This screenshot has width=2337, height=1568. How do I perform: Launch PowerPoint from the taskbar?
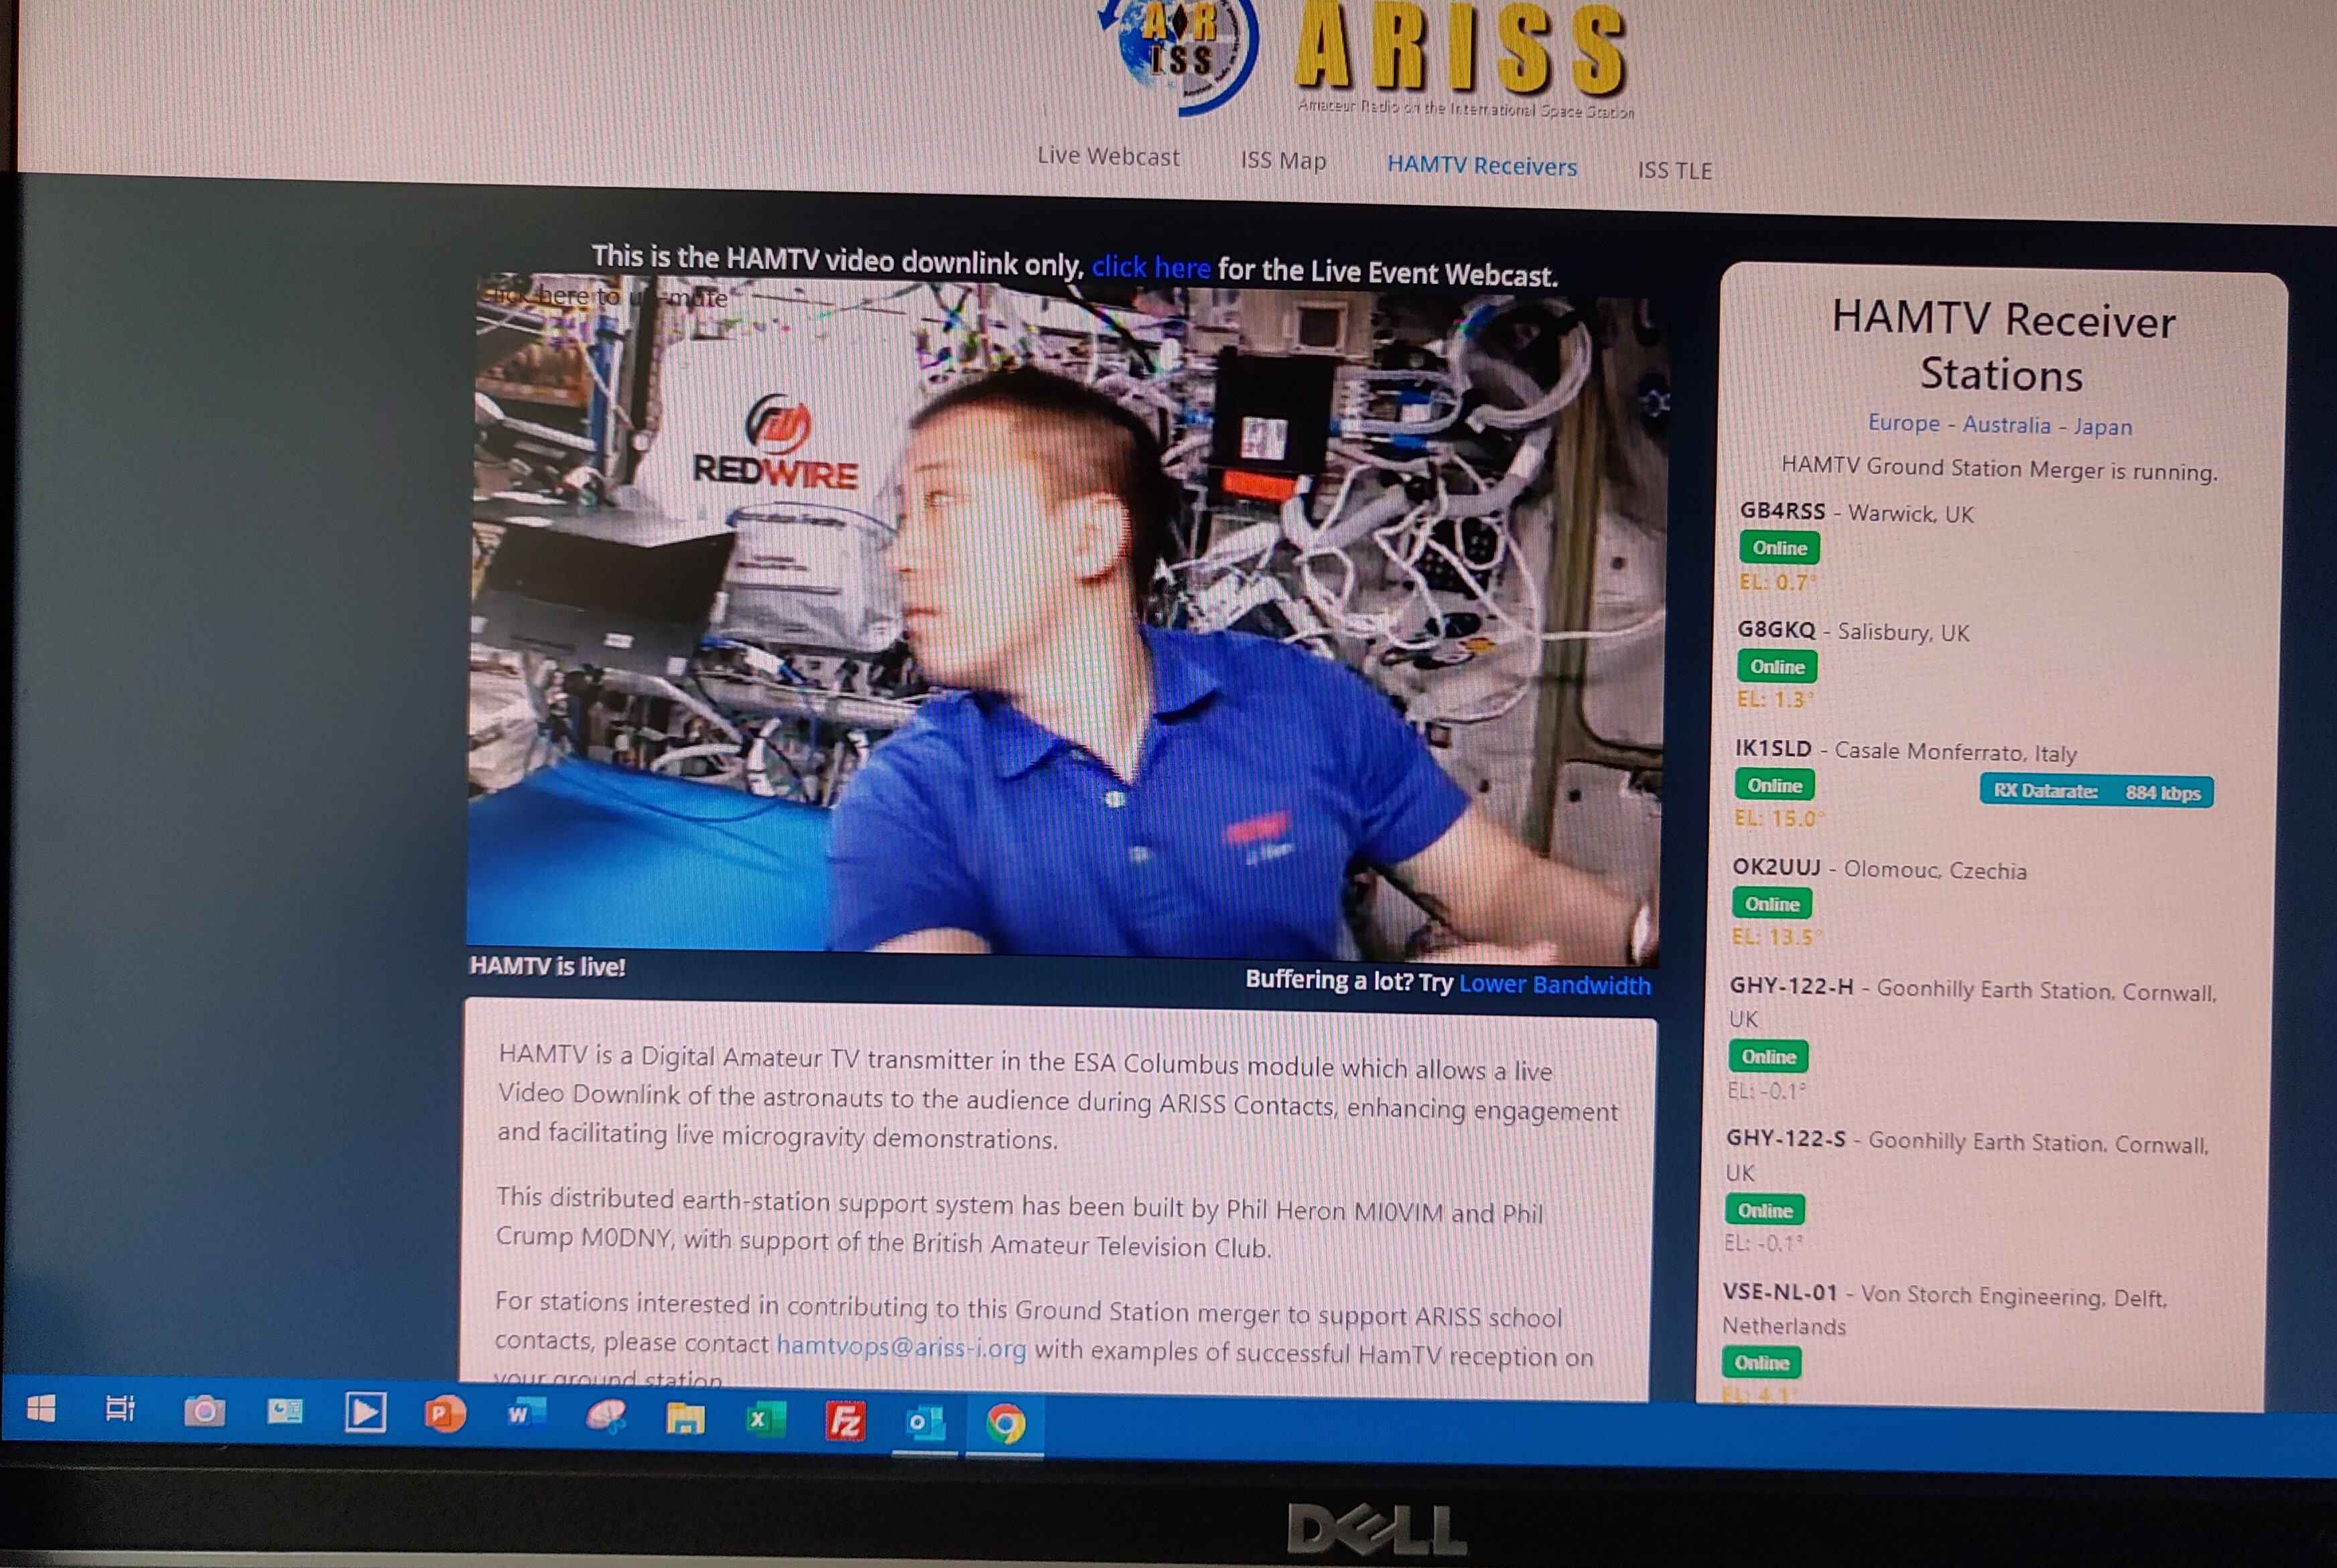(x=444, y=1414)
